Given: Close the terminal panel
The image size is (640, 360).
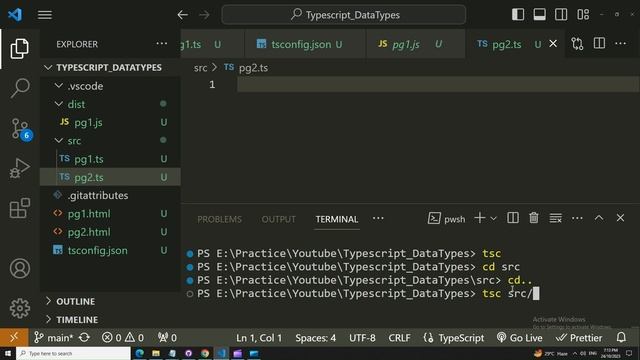Looking at the screenshot, I should [x=620, y=218].
